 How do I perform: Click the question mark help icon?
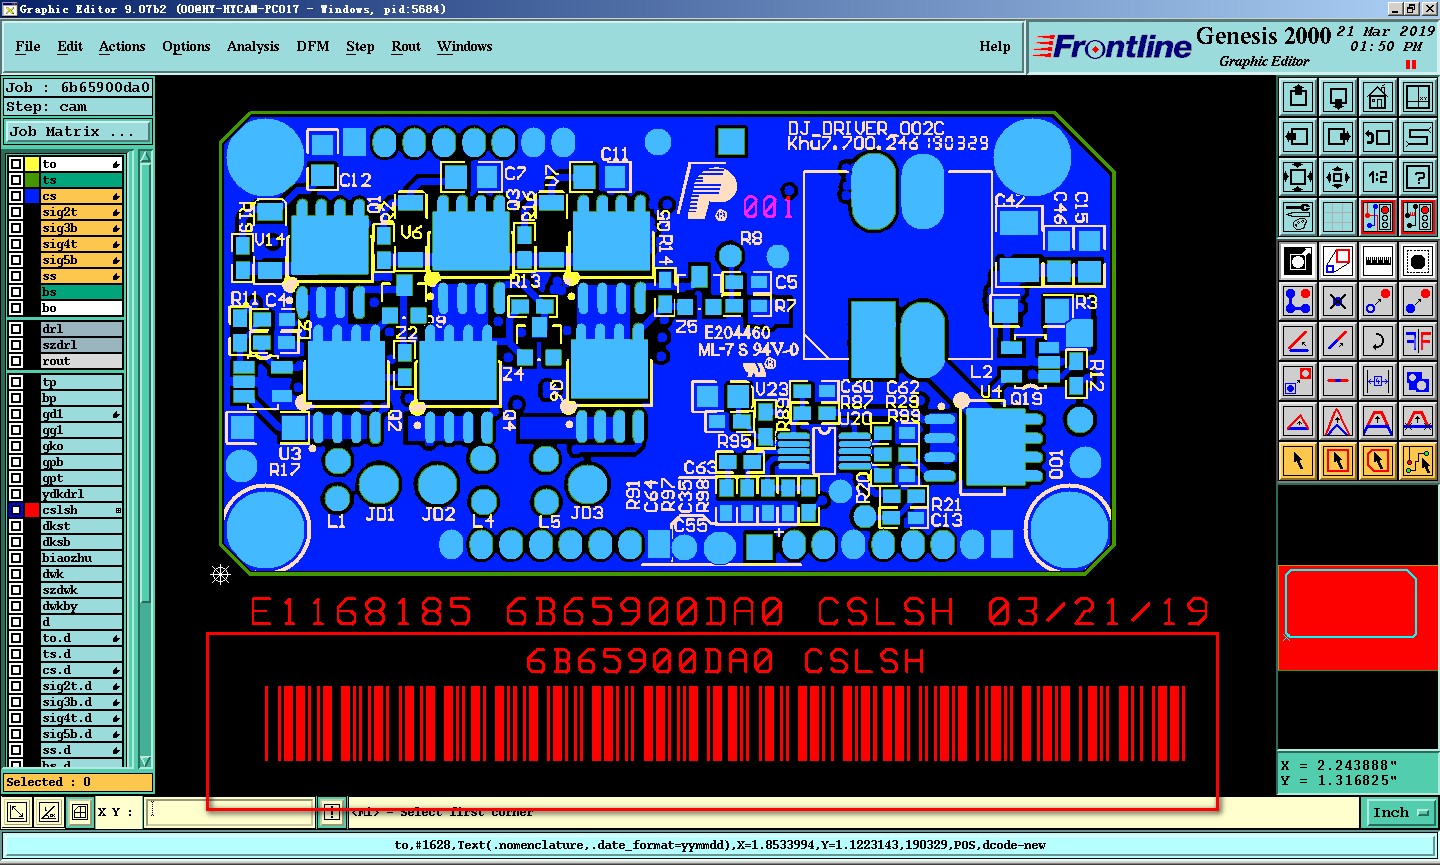point(1418,177)
